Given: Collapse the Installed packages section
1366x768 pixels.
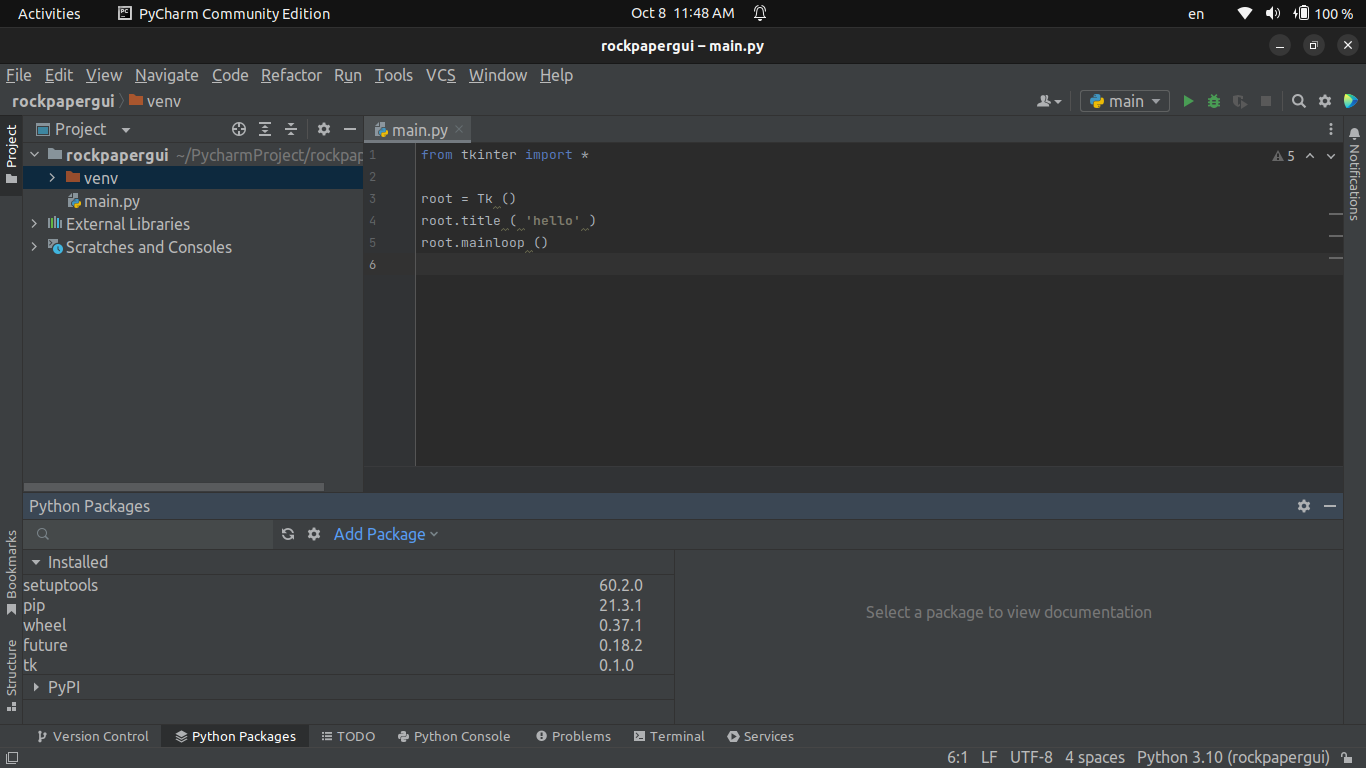Looking at the screenshot, I should tap(36, 562).
